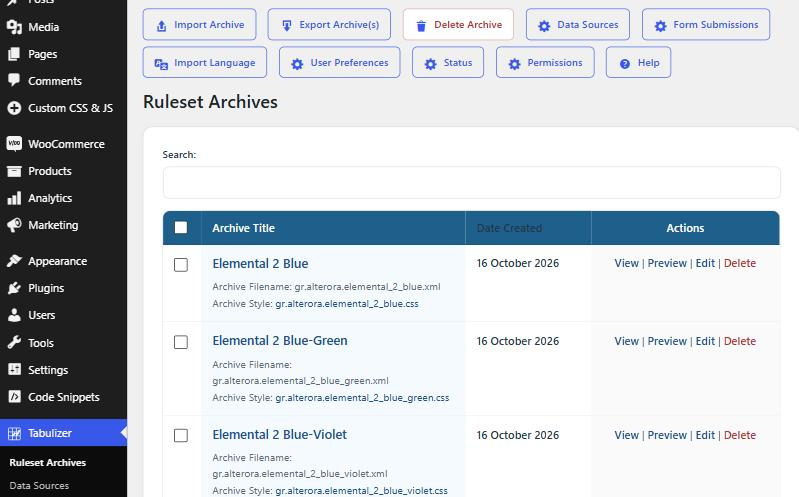Open gr.alterora.elemental_2_blue.css style link
Screen dimensions: 799x497
[347, 304]
